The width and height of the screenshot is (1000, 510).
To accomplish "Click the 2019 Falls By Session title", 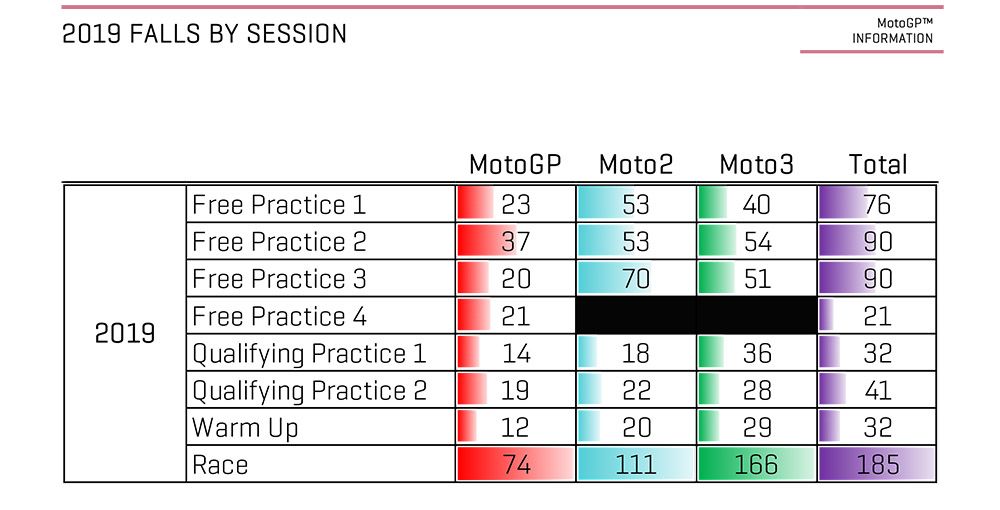I will pyautogui.click(x=204, y=34).
